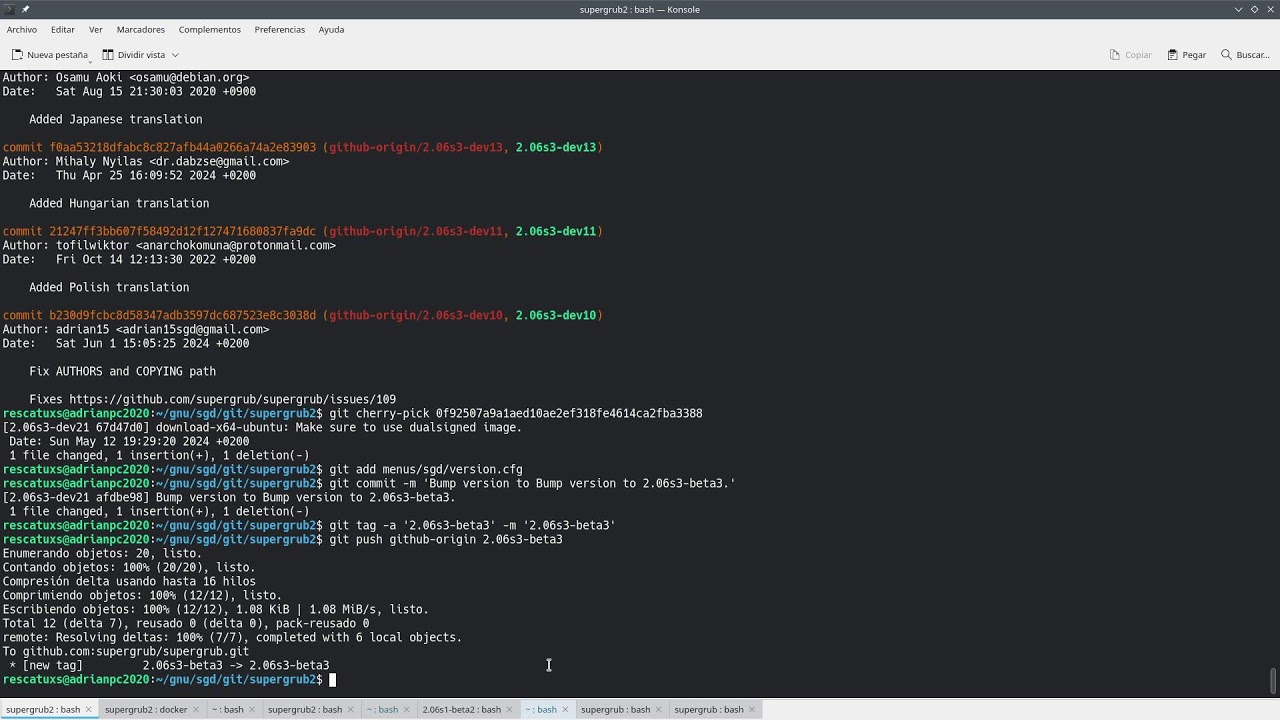The height and width of the screenshot is (720, 1280).
Task: Click 'Added Japanese translation' message
Action: 116,119
